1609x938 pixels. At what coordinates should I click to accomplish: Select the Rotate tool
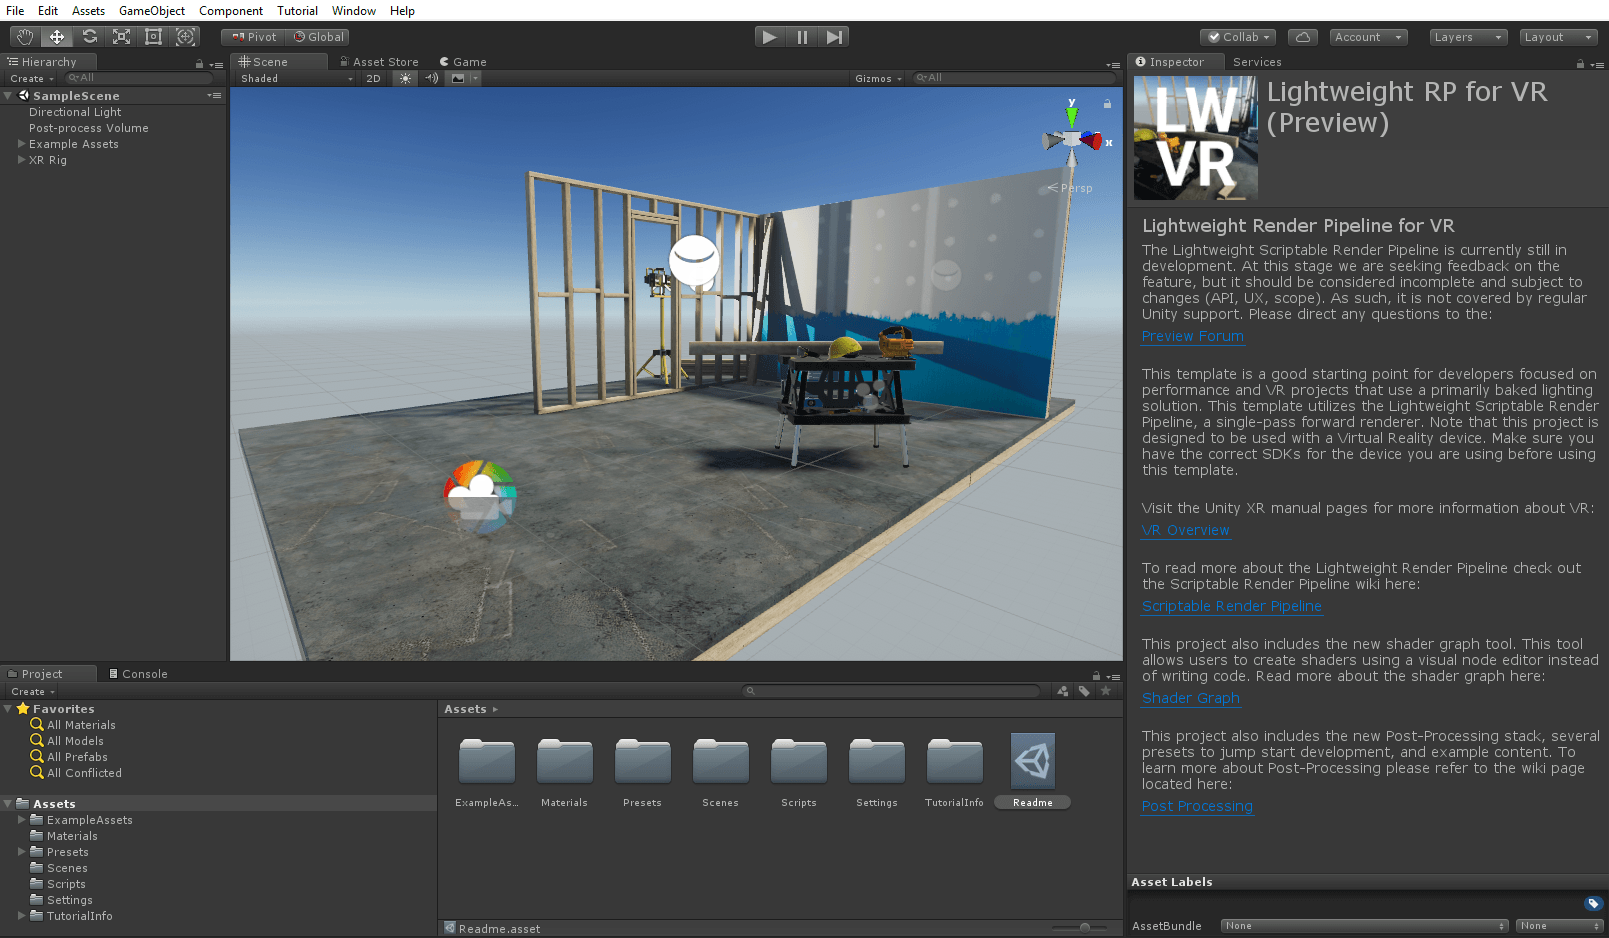[89, 36]
